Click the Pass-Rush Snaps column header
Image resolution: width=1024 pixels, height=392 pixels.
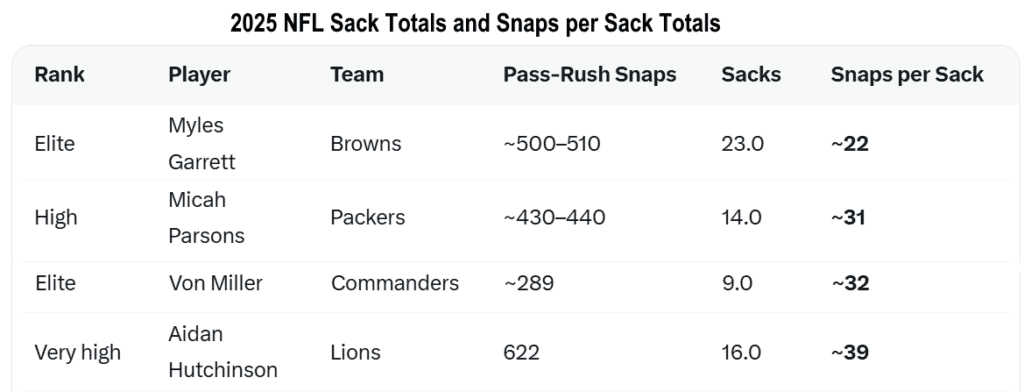590,74
